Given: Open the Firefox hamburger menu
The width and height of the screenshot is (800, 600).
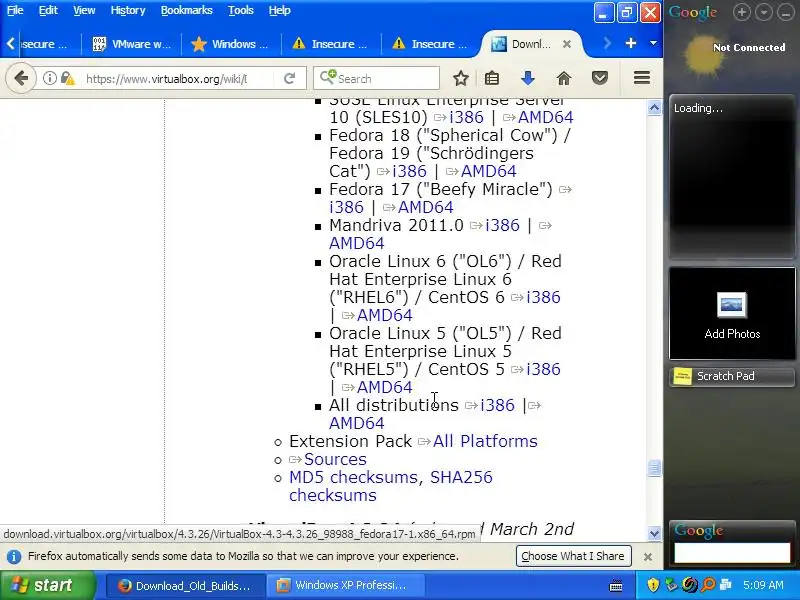Looking at the screenshot, I should point(641,78).
